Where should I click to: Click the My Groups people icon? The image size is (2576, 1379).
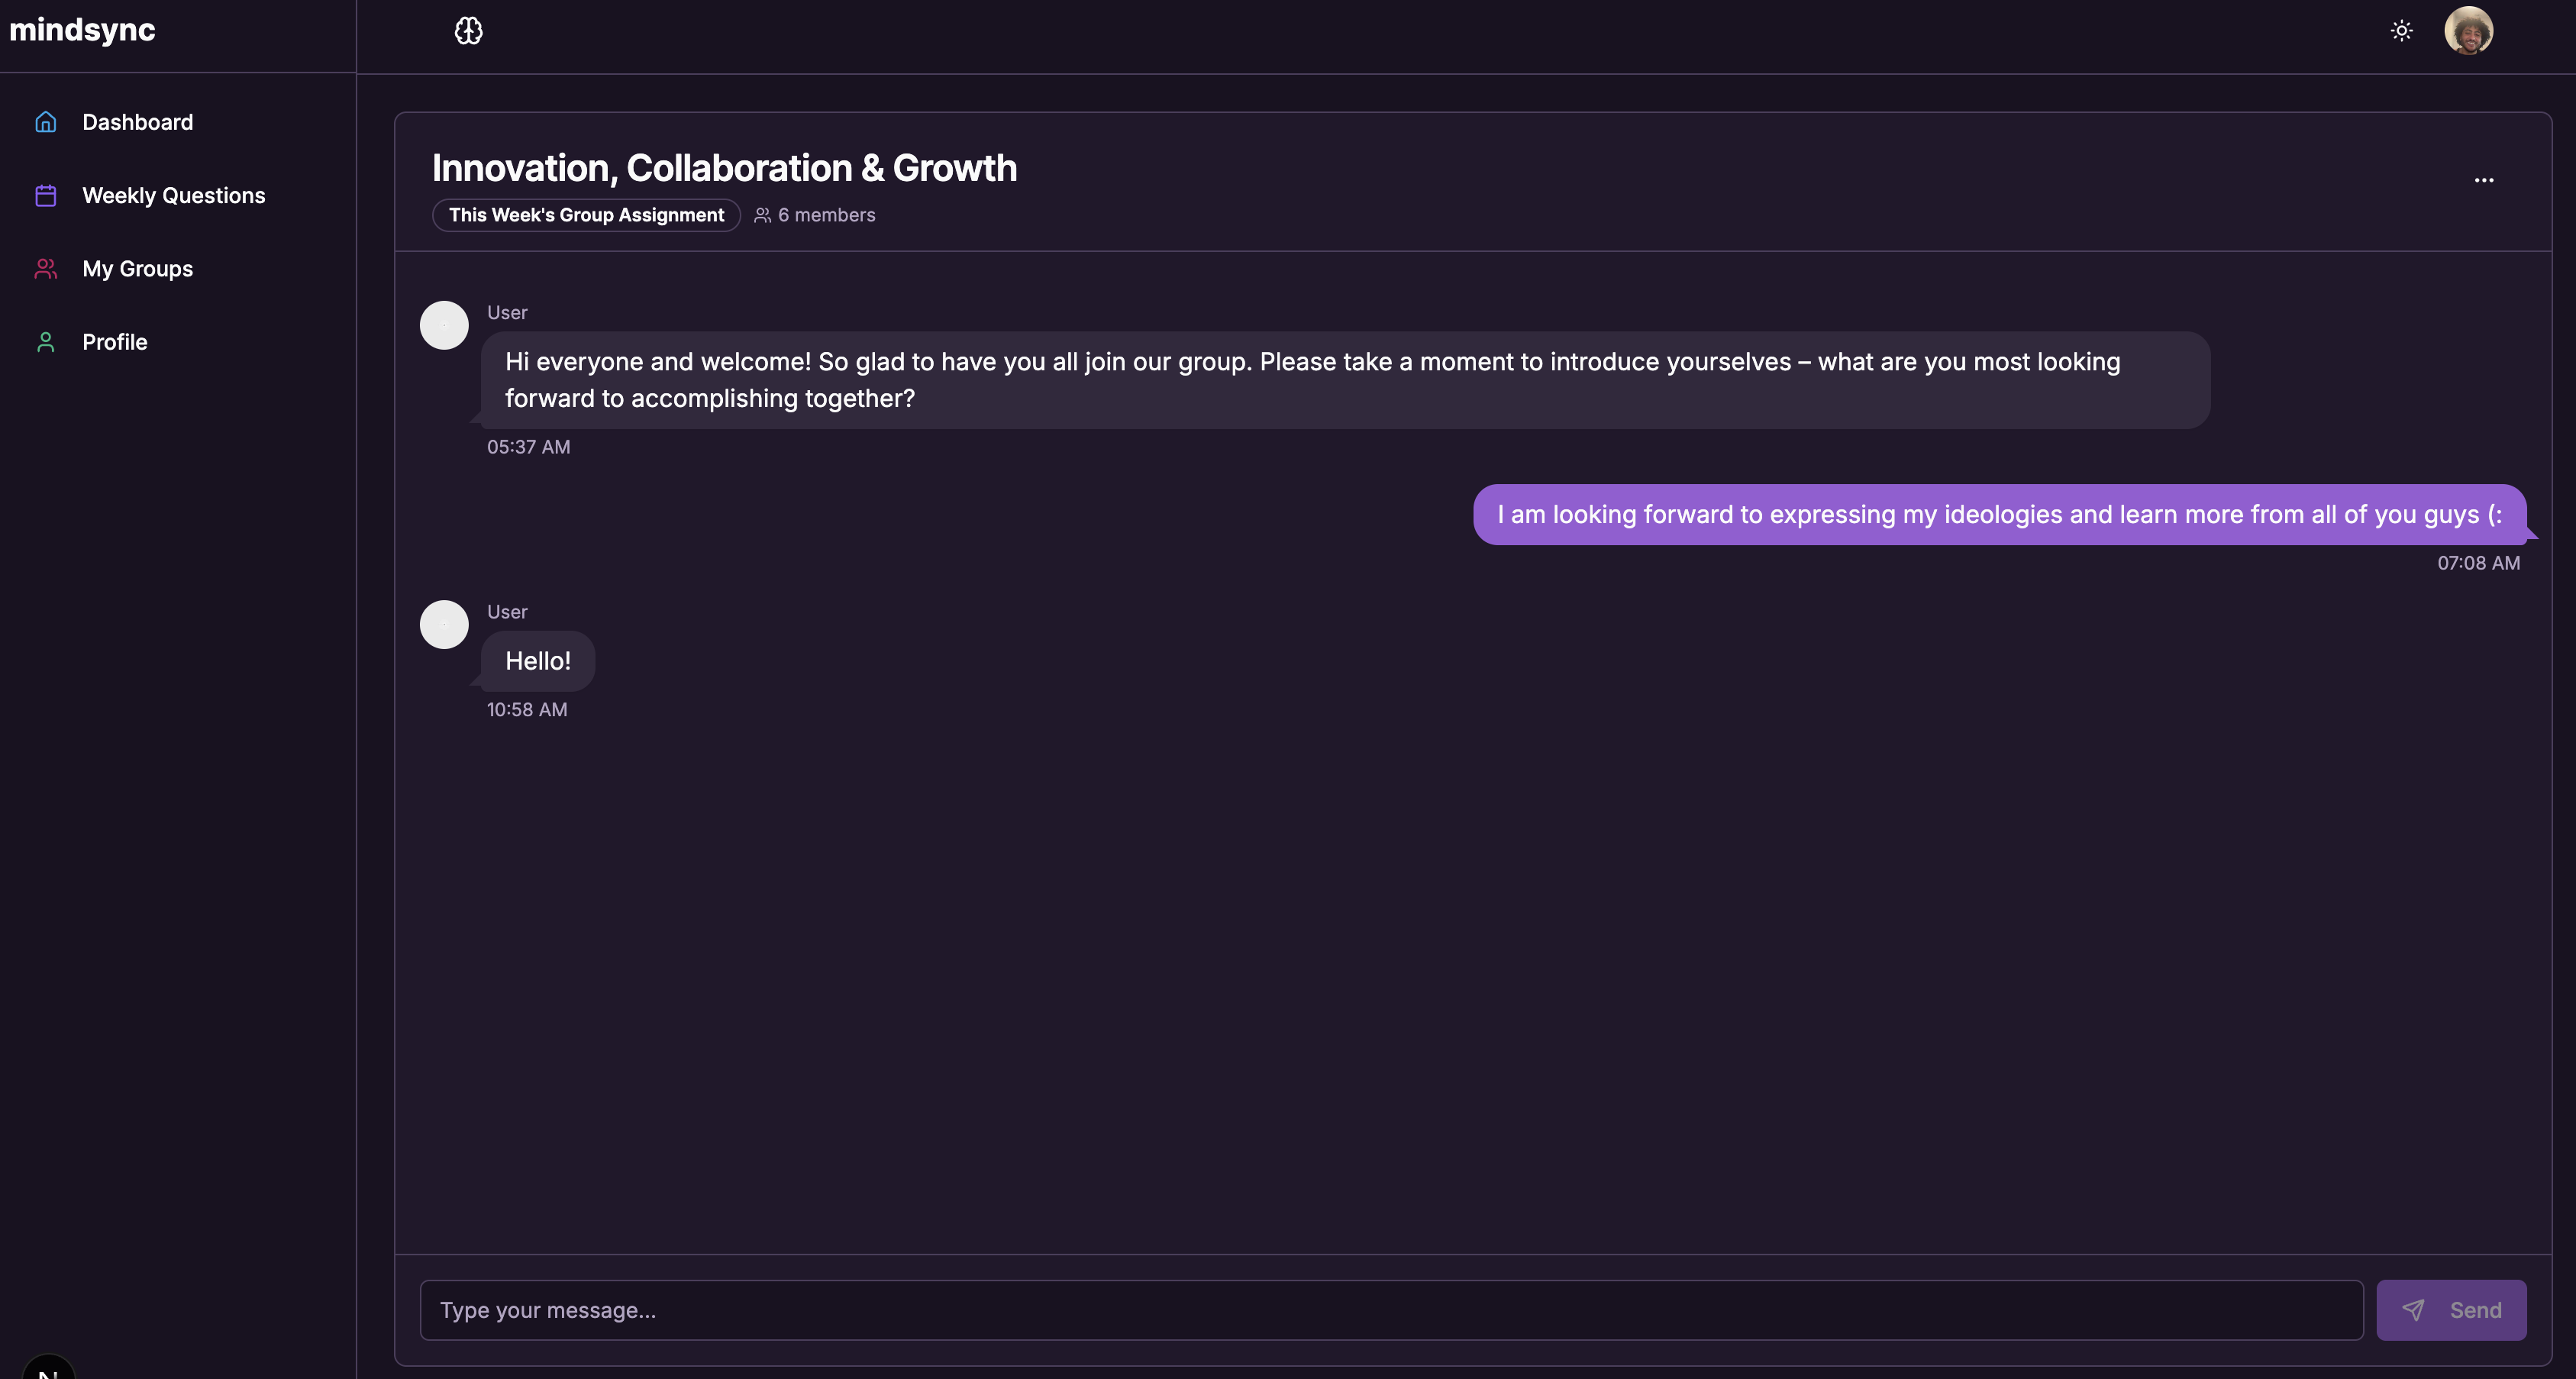tap(46, 269)
